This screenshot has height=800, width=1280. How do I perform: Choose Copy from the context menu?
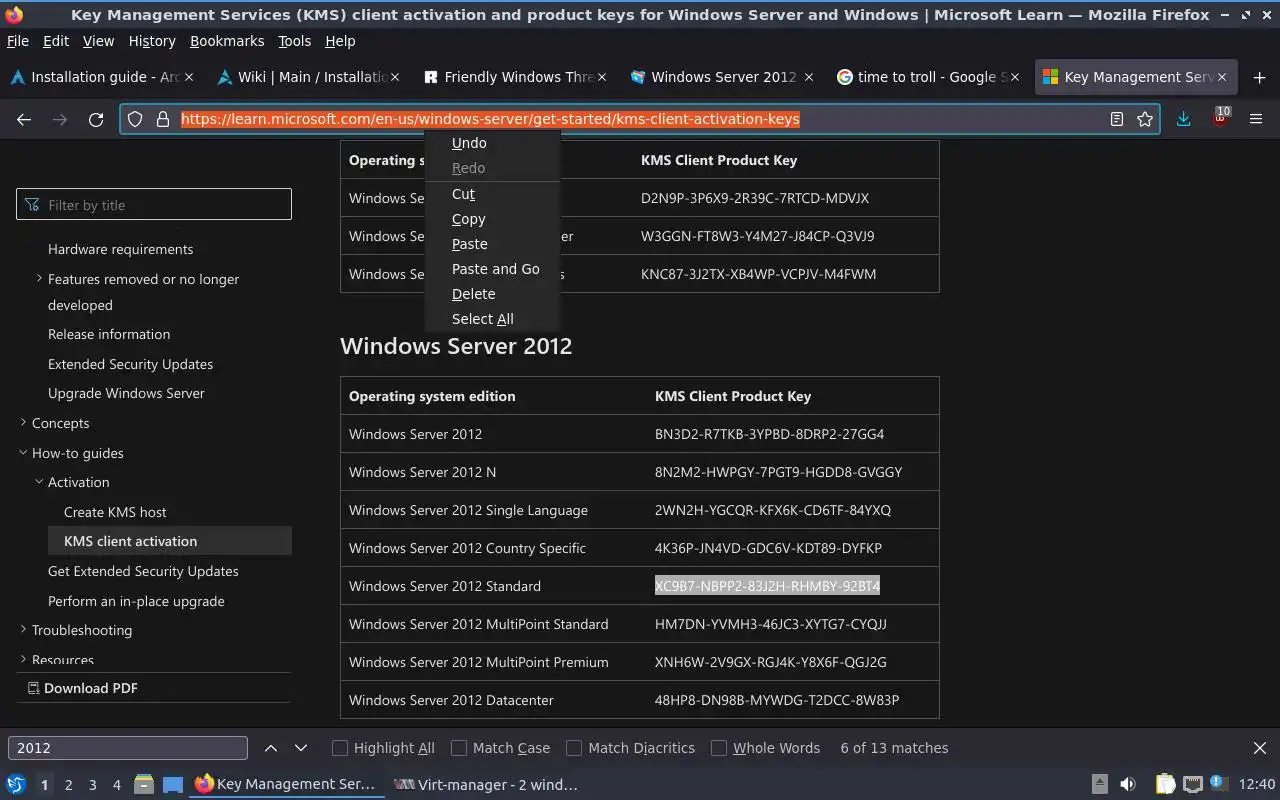(492, 219)
